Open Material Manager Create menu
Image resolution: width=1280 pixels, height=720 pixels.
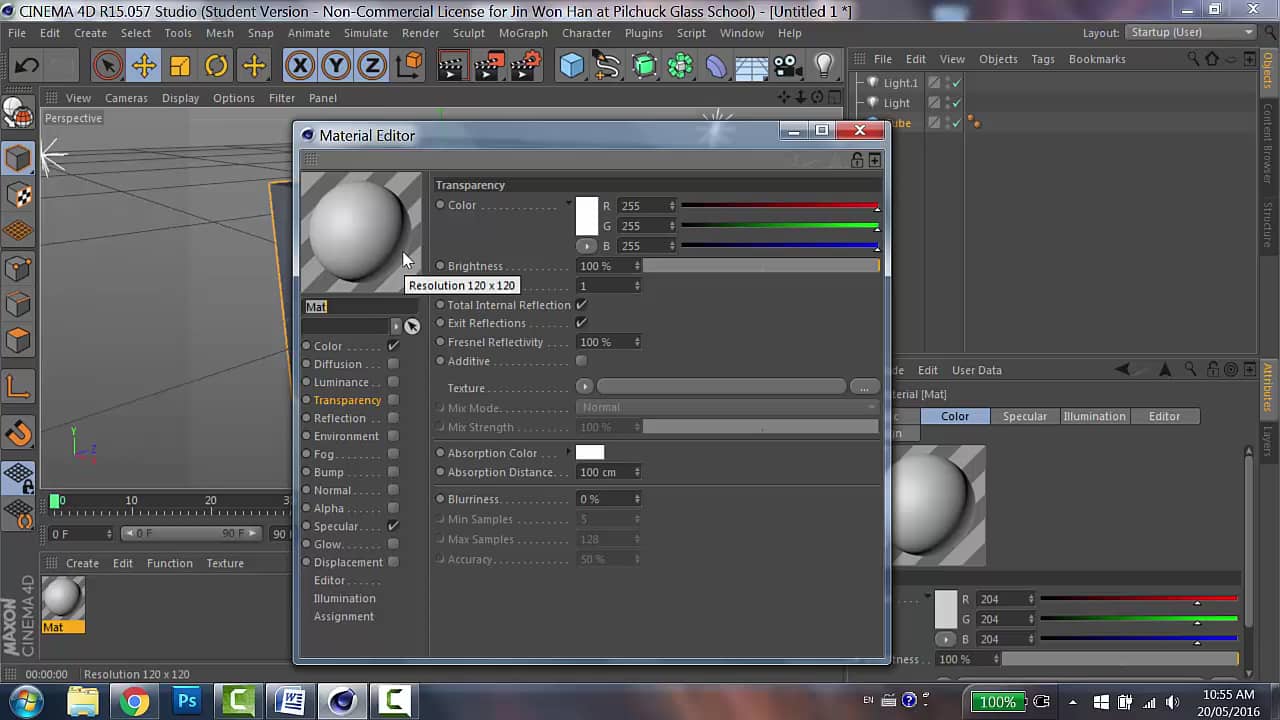(82, 563)
